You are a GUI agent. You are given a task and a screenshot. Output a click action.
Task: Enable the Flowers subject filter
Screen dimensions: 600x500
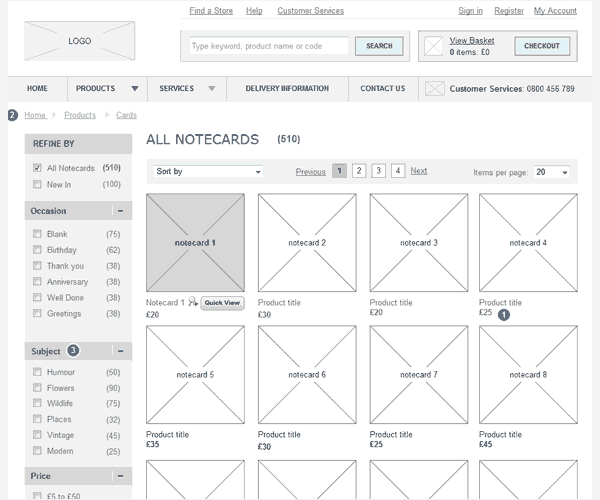(37, 388)
